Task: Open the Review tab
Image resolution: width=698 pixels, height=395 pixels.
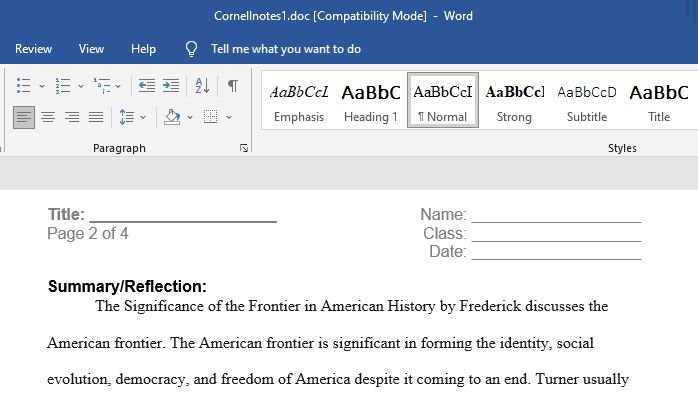Action: (33, 49)
